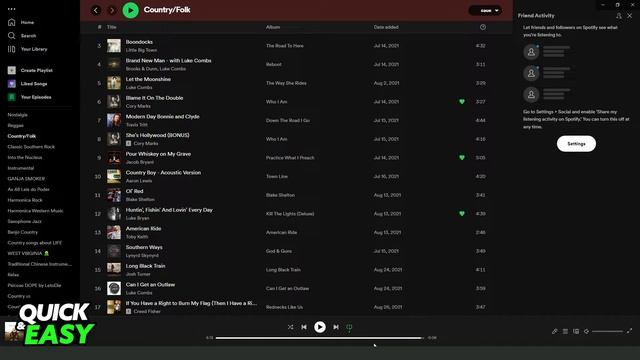Select the Into the Nucleus playlist
The width and height of the screenshot is (640, 360).
(x=25, y=157)
